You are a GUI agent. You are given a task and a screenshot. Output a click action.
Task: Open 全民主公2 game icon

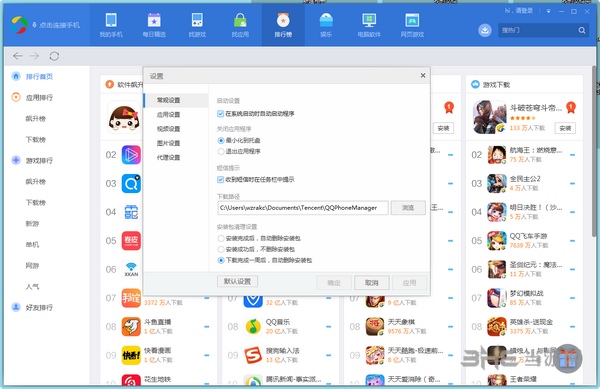[x=497, y=184]
